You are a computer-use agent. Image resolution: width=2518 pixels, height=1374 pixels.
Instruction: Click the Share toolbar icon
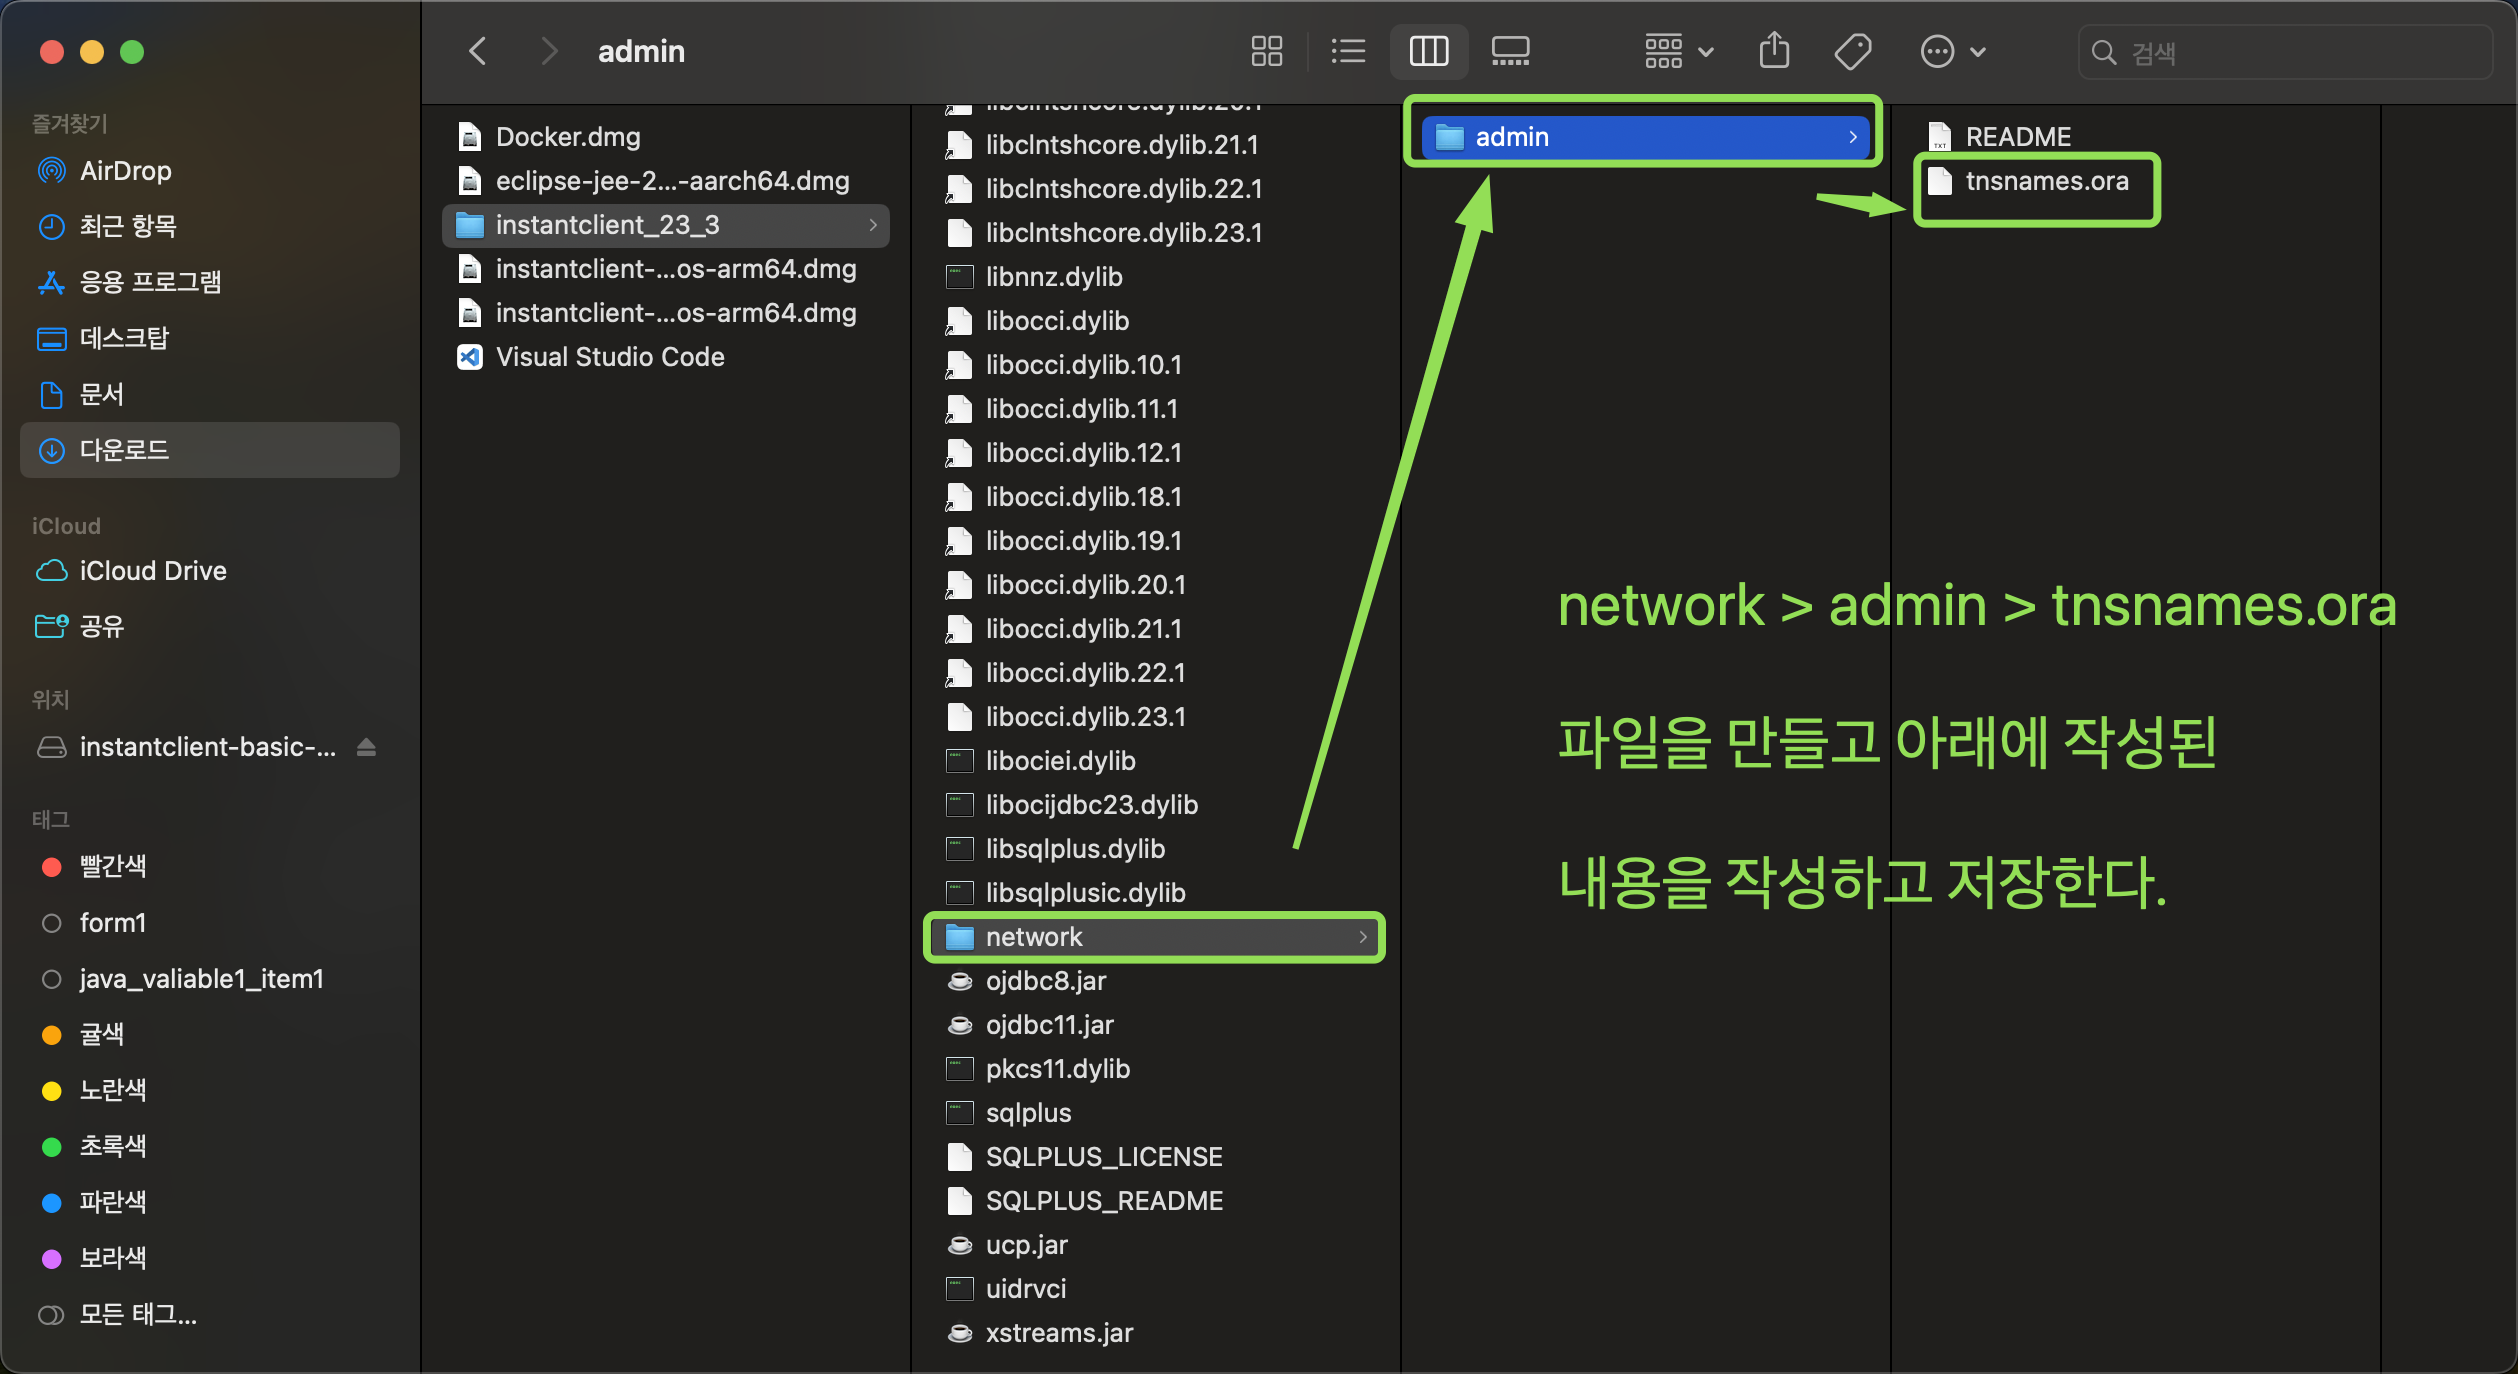(1774, 51)
